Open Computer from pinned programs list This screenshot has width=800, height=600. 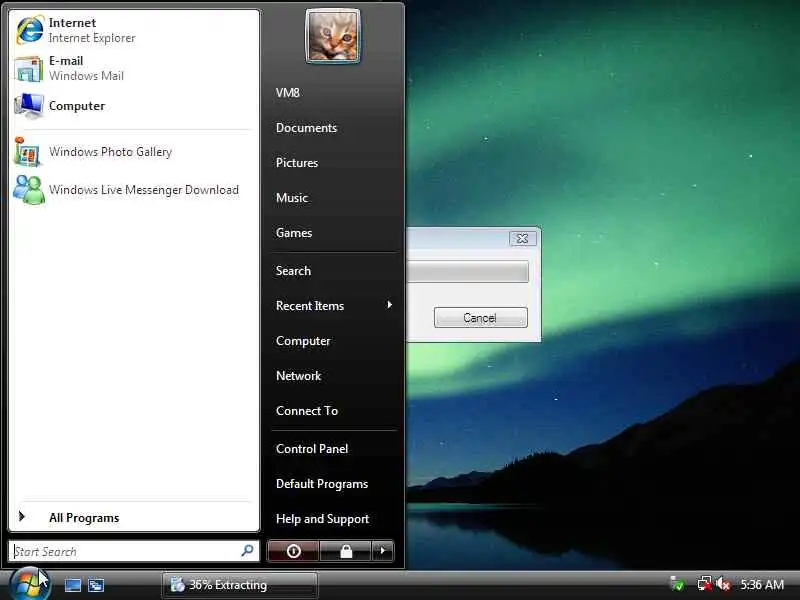point(134,106)
